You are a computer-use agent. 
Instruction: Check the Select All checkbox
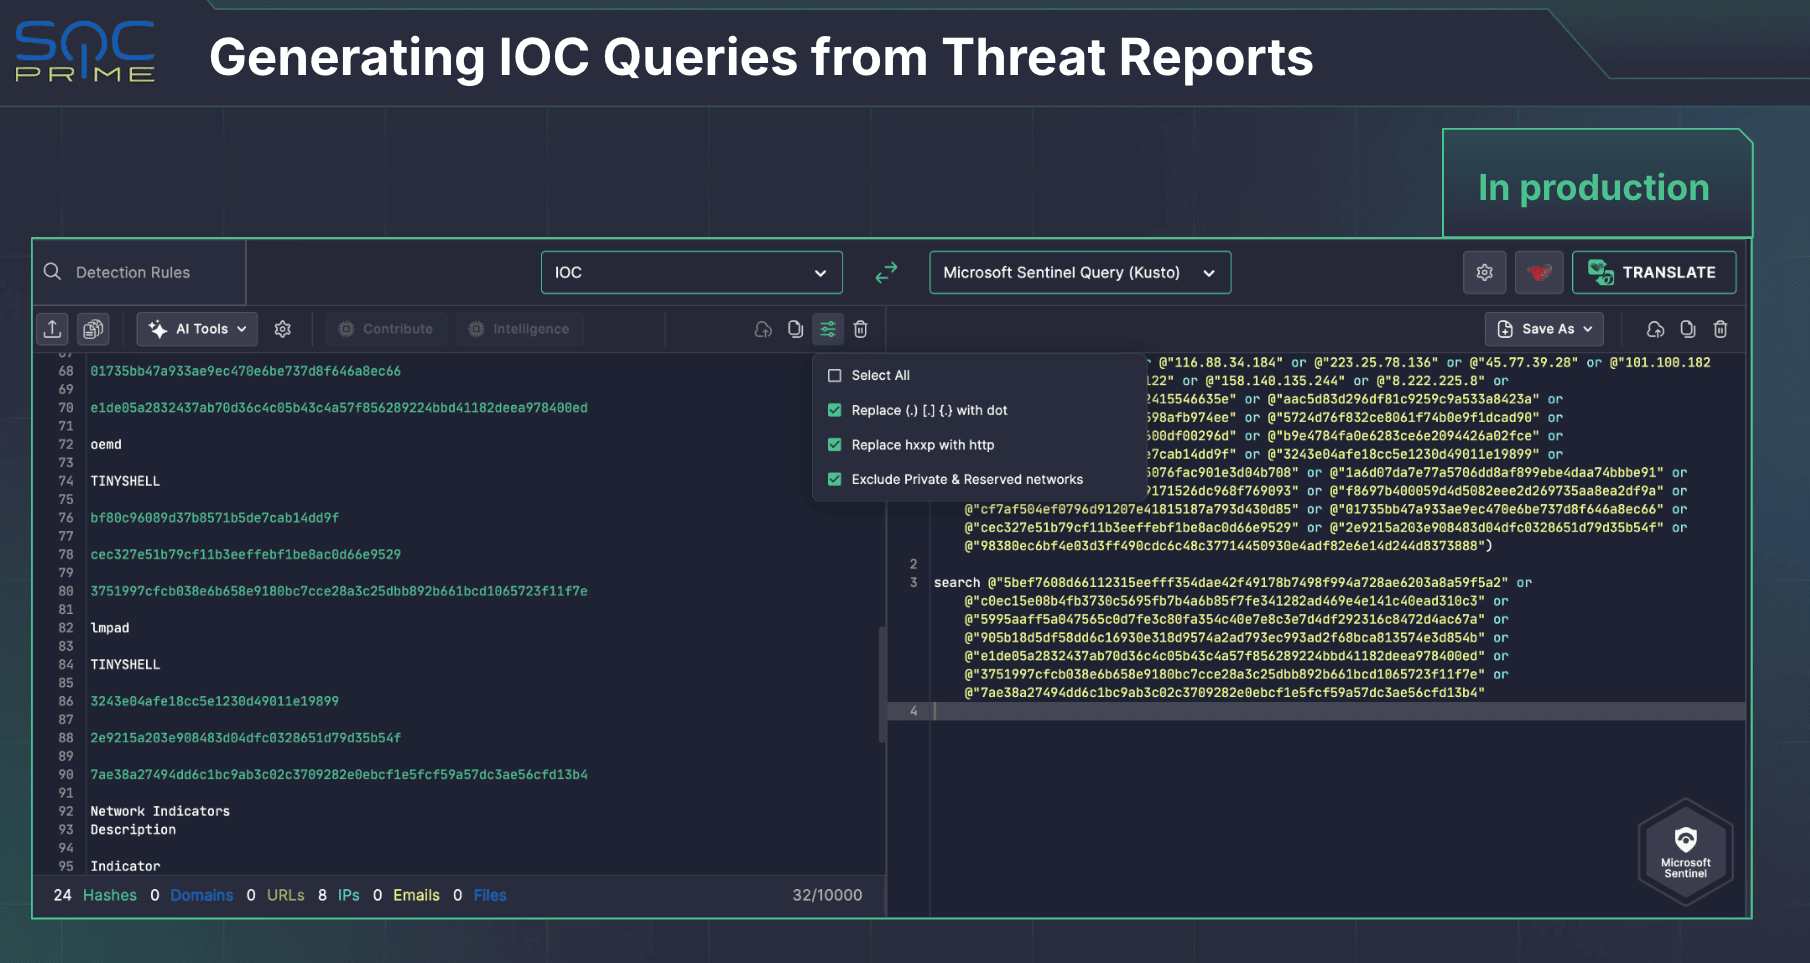tap(835, 376)
